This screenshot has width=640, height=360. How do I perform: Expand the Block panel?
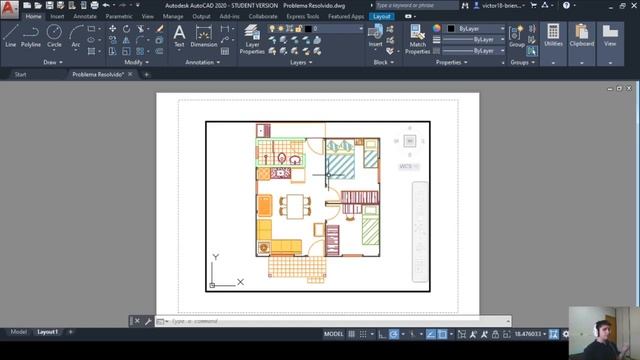384,62
